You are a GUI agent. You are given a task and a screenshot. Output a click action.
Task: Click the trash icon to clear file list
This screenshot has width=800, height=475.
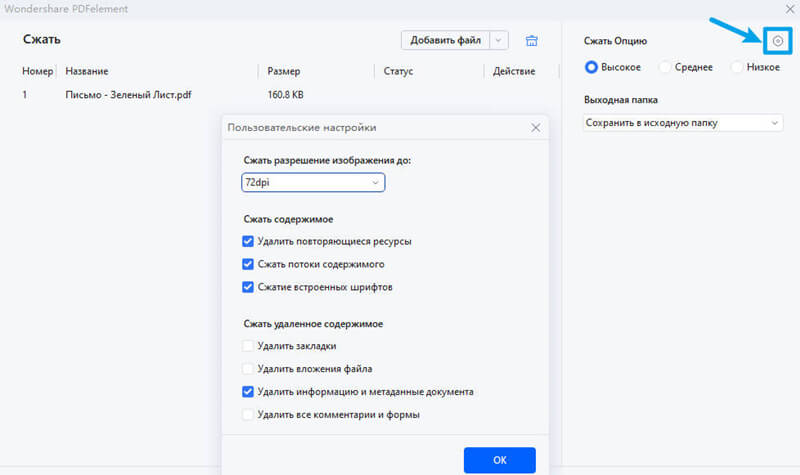coord(532,41)
